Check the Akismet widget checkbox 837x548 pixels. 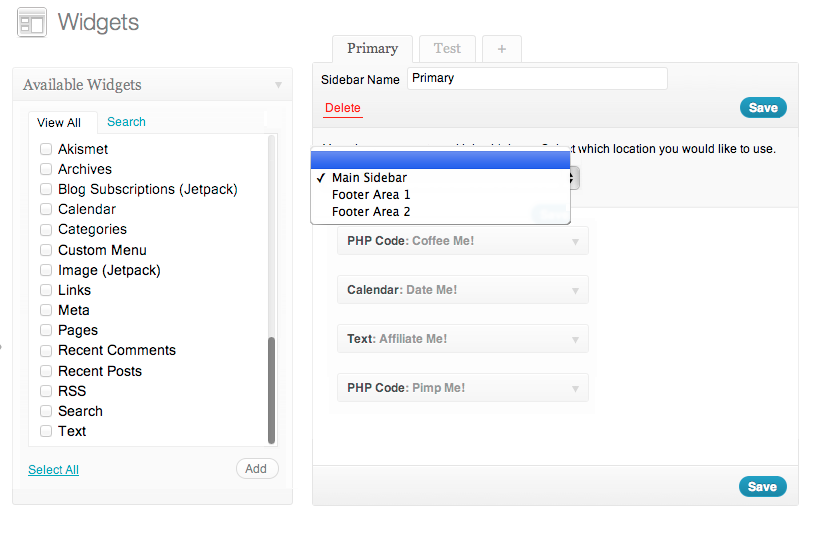point(46,149)
